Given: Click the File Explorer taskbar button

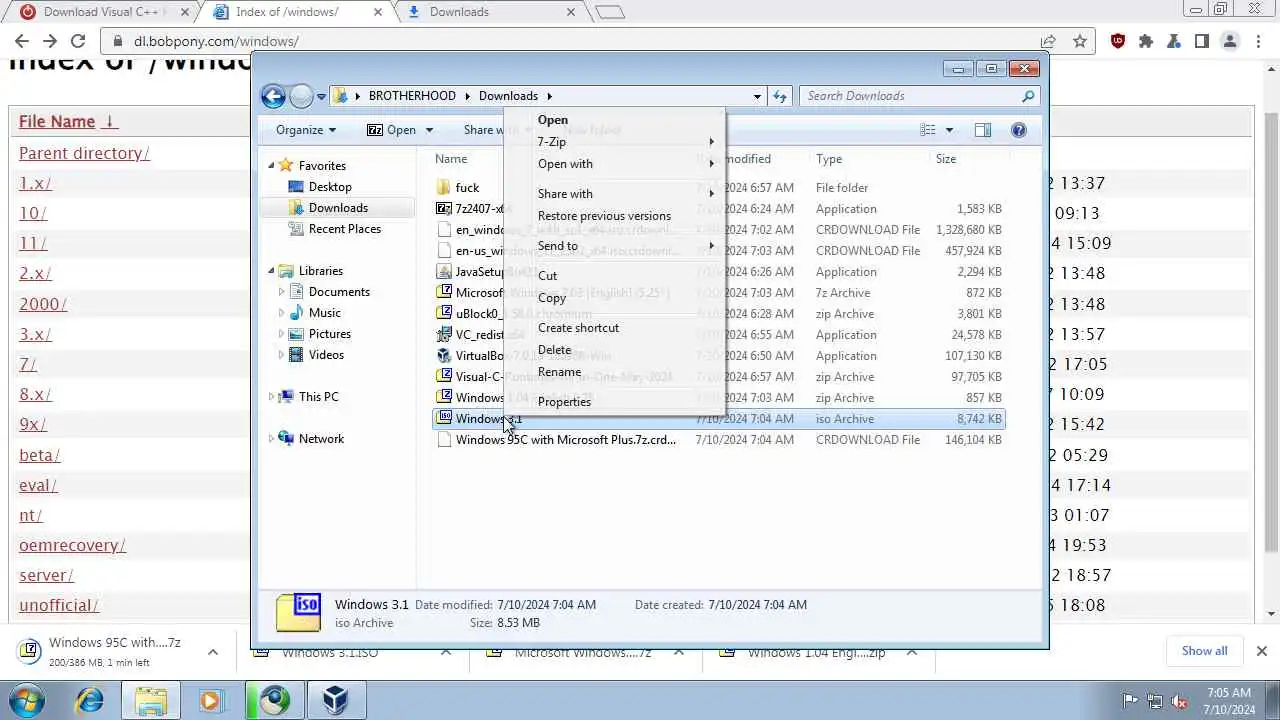Looking at the screenshot, I should pos(150,700).
